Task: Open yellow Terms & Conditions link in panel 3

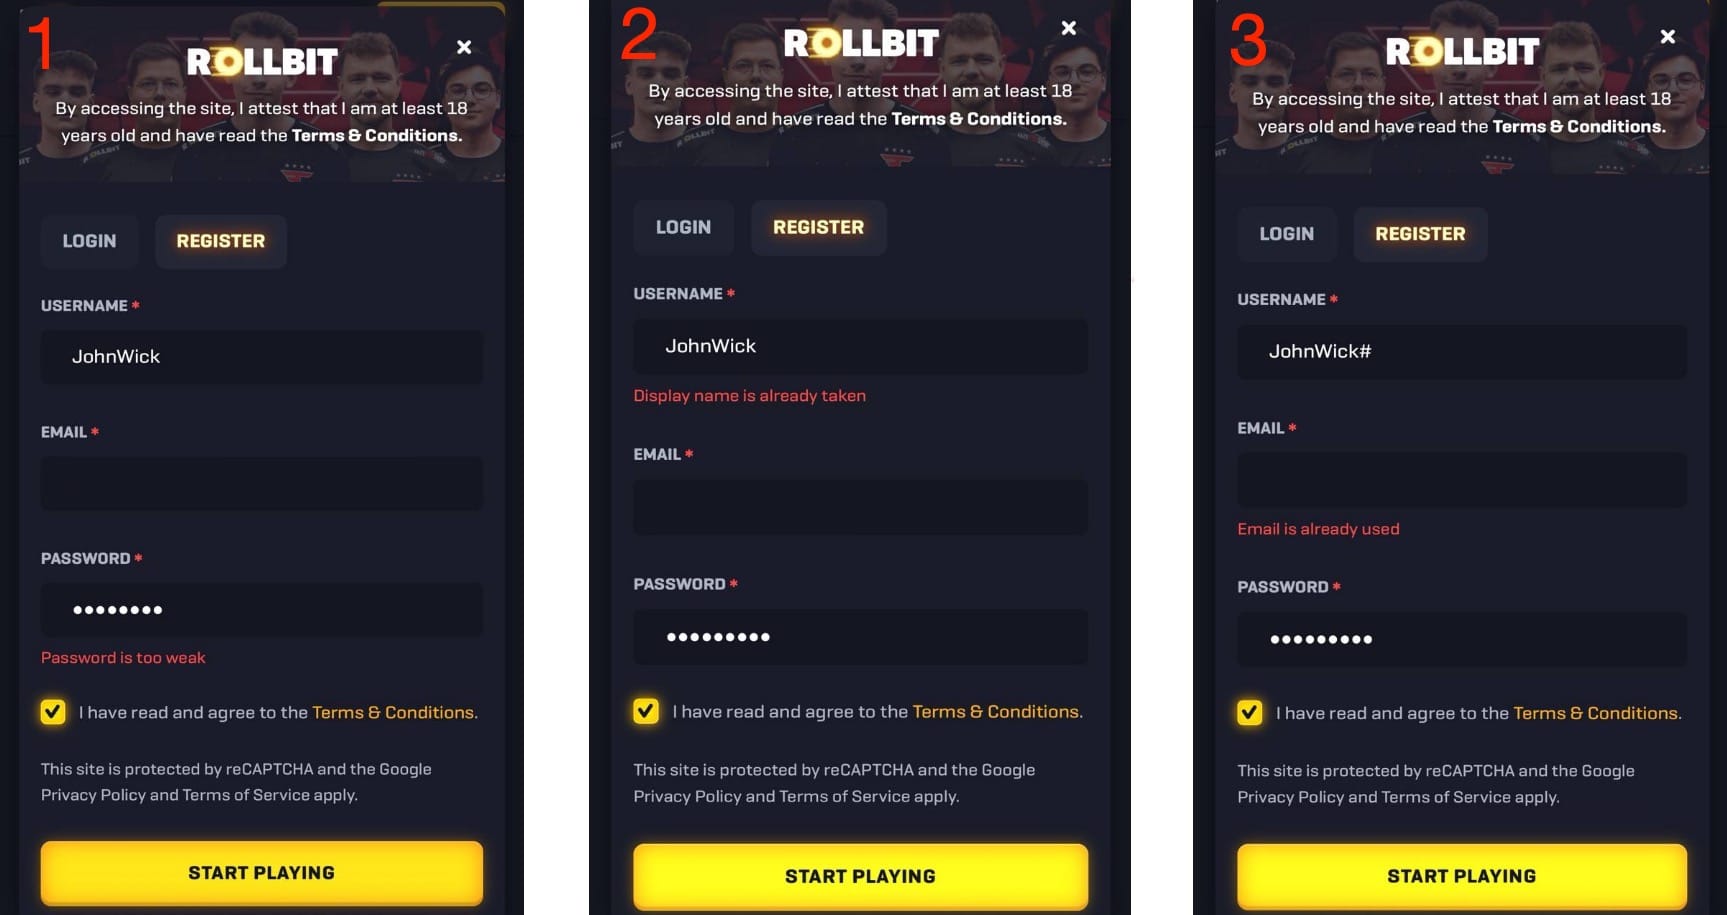Action: (x=1596, y=713)
